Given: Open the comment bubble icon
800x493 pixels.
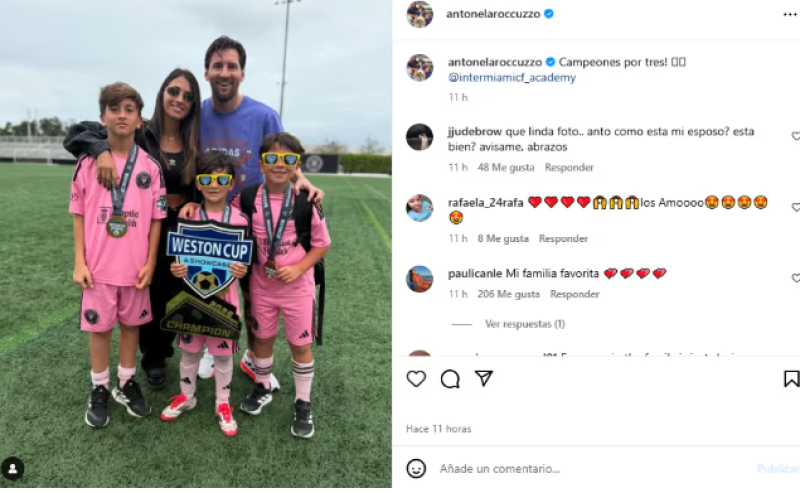Looking at the screenshot, I should tap(450, 379).
